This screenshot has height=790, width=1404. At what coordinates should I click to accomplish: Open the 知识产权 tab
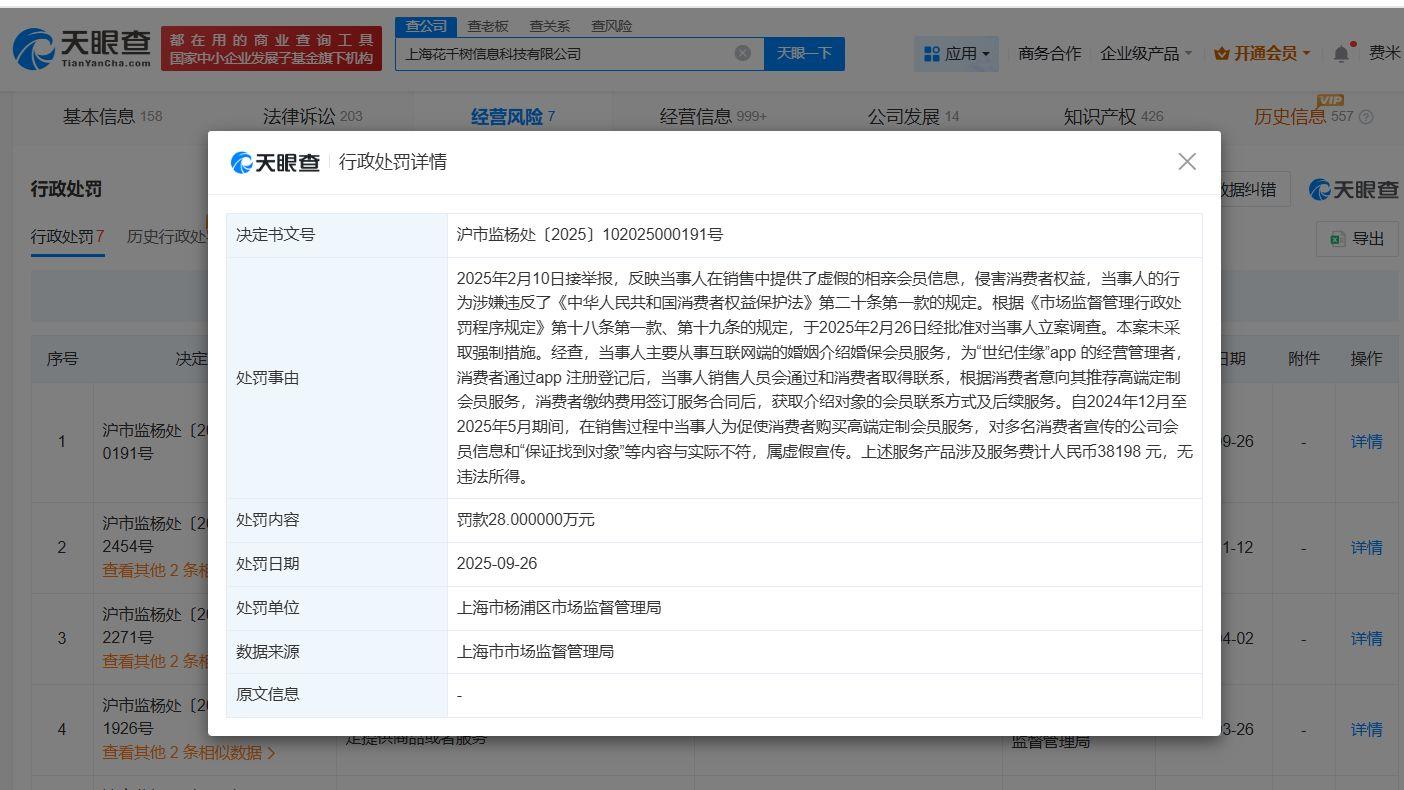pyautogui.click(x=1114, y=117)
